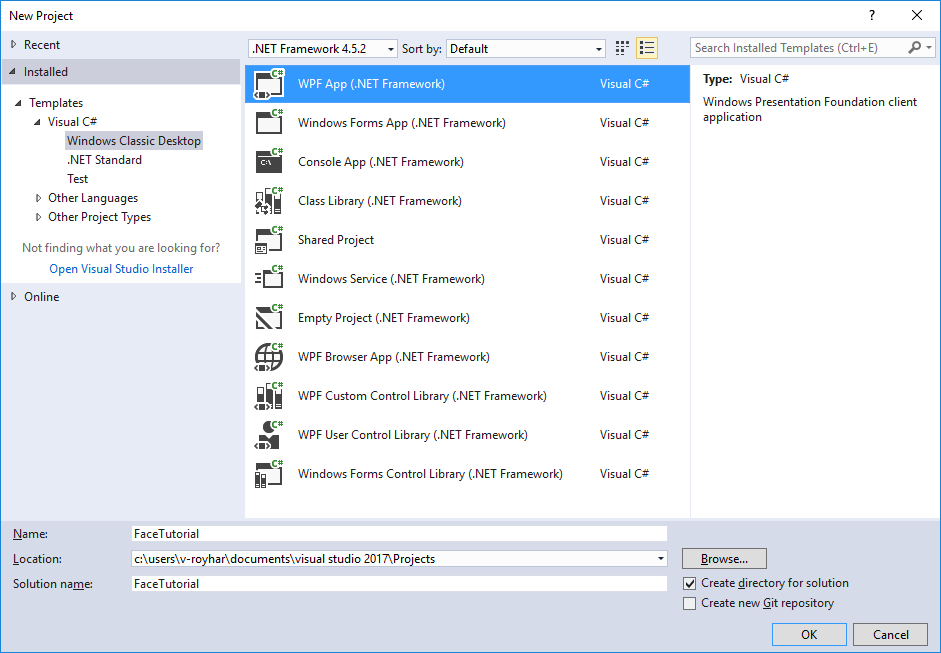The image size is (941, 653).
Task: Expand the Recent section
Action: 14,44
